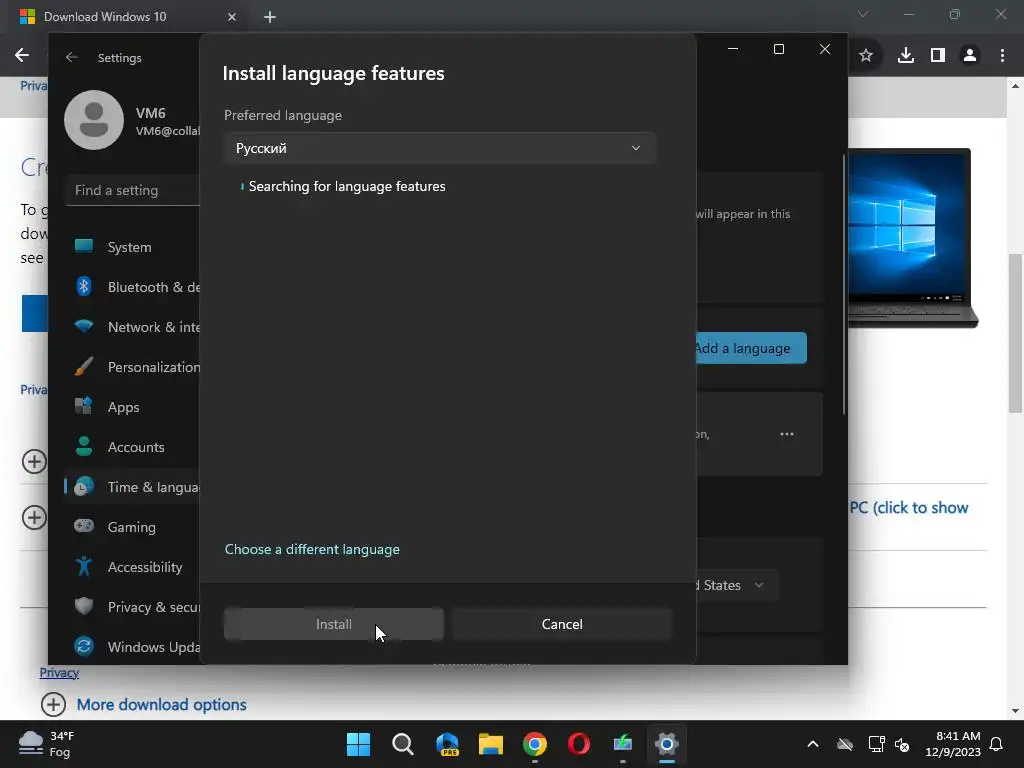Click the Windows laptop image
1024x768 pixels.
[912, 238]
